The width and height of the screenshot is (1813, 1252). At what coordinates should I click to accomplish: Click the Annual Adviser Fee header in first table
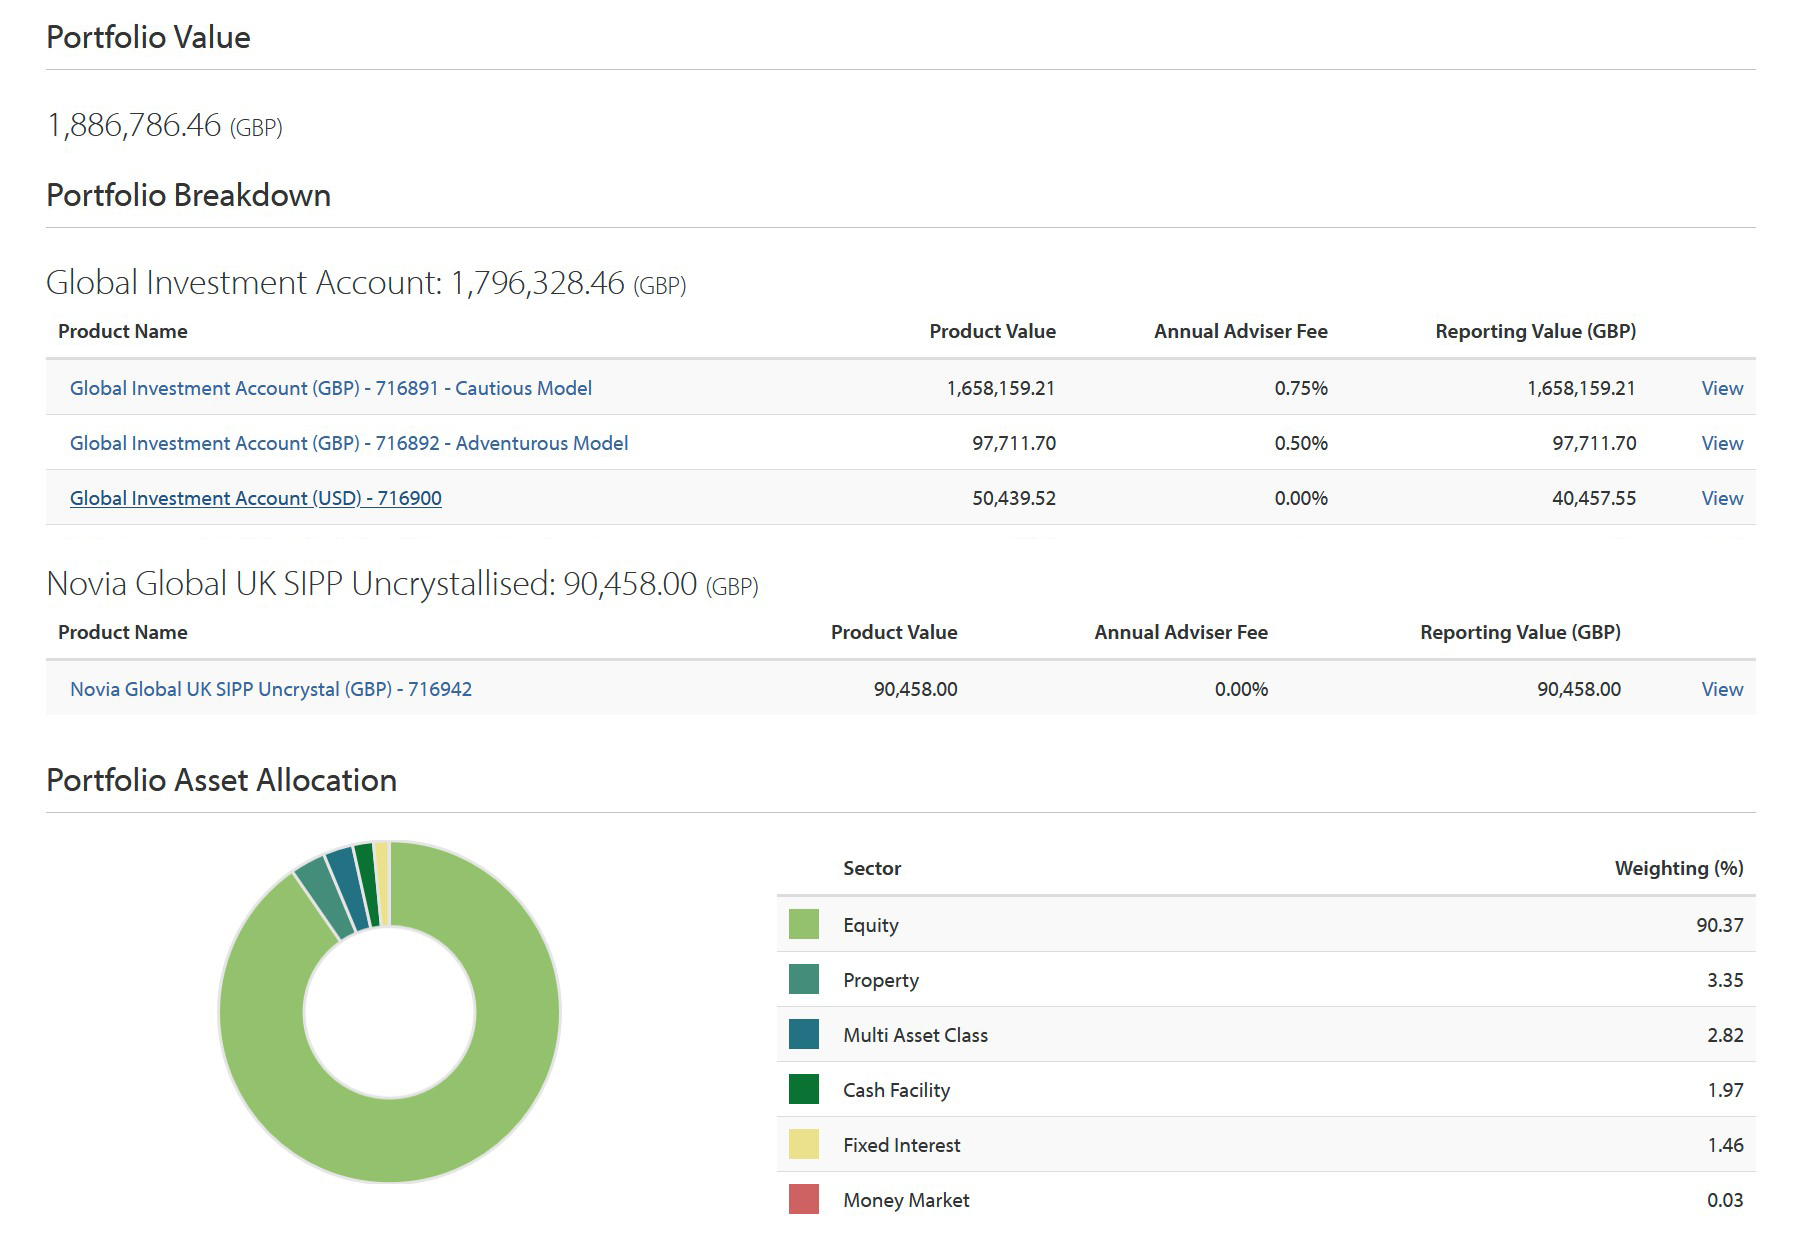1240,331
